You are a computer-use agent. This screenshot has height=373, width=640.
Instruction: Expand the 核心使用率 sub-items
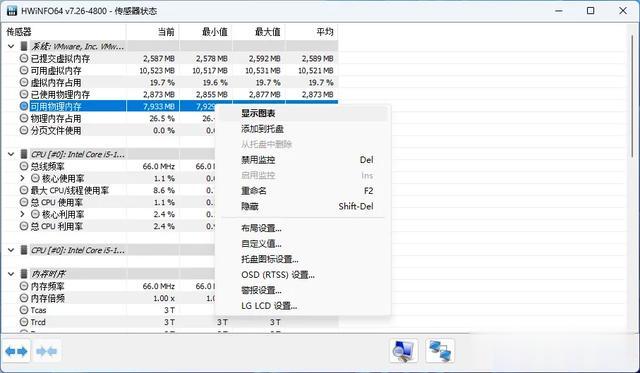pyautogui.click(x=22, y=178)
